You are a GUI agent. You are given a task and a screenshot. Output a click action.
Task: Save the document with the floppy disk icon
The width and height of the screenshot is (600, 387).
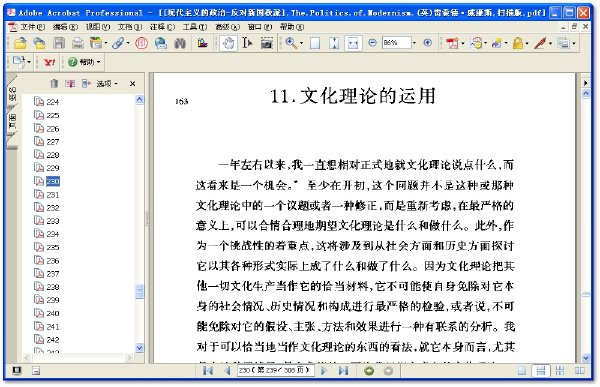(x=59, y=43)
